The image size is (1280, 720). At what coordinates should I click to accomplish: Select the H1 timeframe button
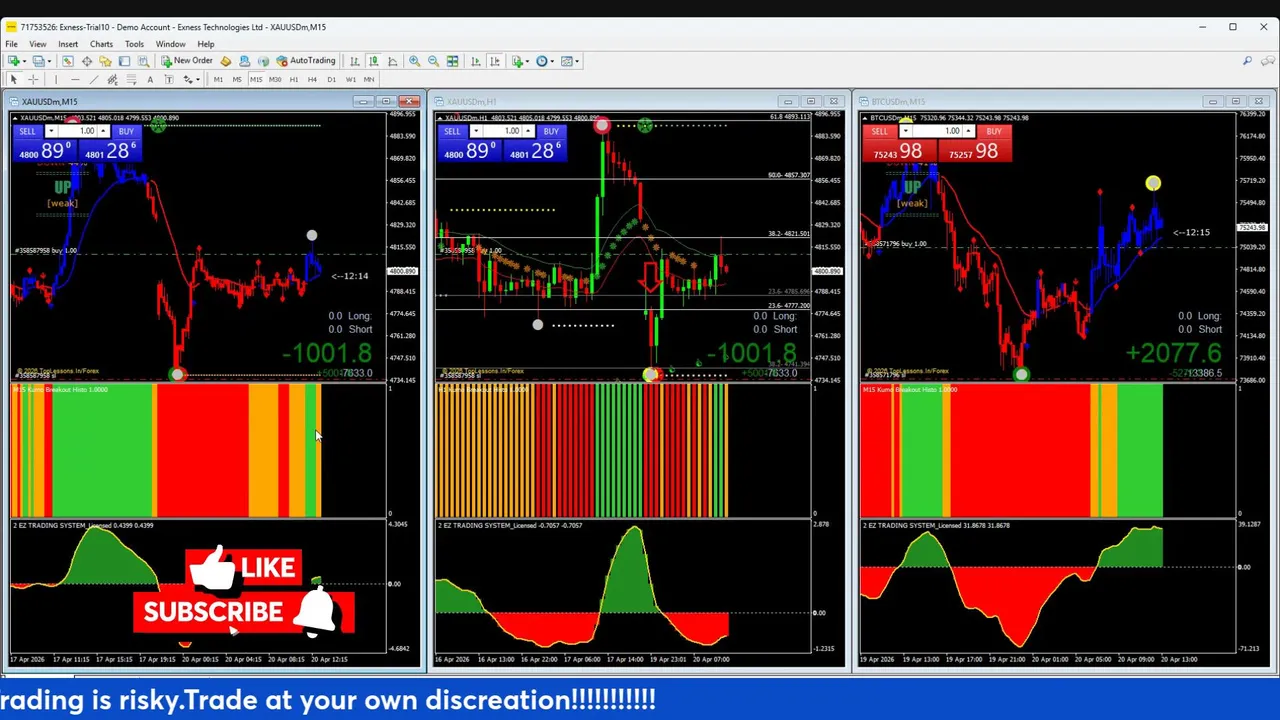point(294,80)
